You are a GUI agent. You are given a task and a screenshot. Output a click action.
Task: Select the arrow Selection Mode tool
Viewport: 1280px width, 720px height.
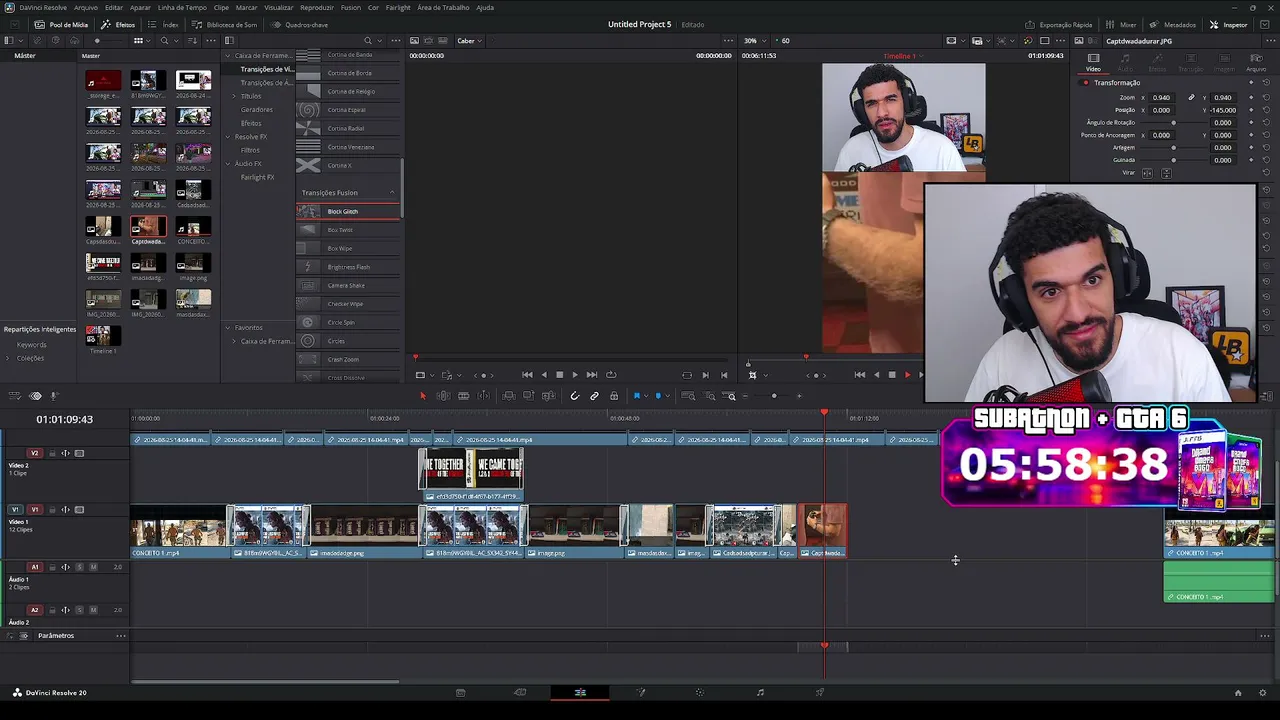click(x=423, y=396)
